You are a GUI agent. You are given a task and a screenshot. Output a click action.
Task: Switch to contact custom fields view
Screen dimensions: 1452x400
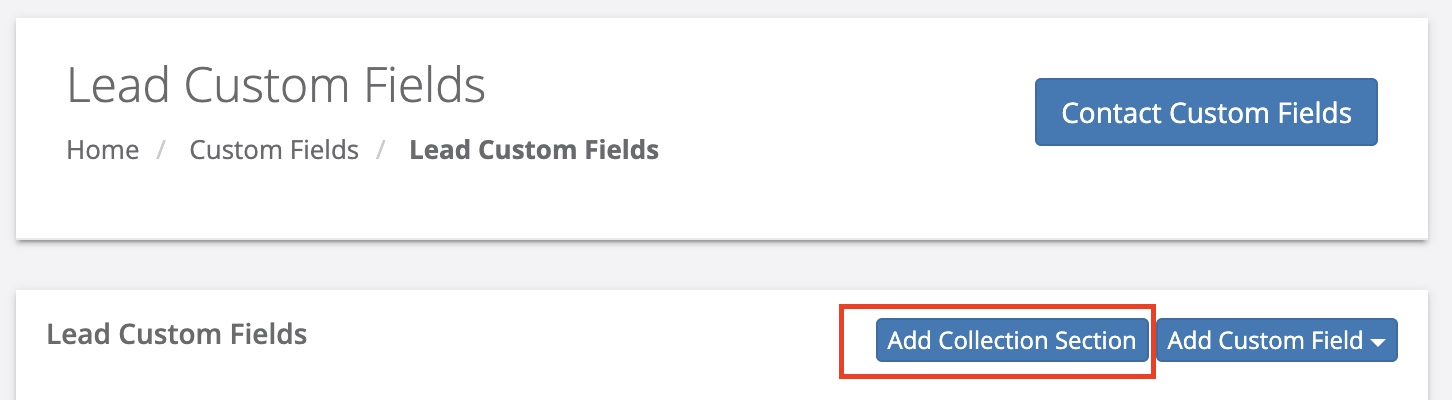pos(1206,112)
